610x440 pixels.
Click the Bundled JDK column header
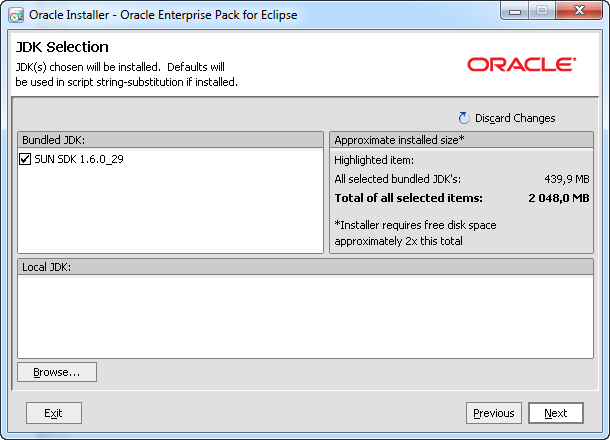[x=170, y=140]
